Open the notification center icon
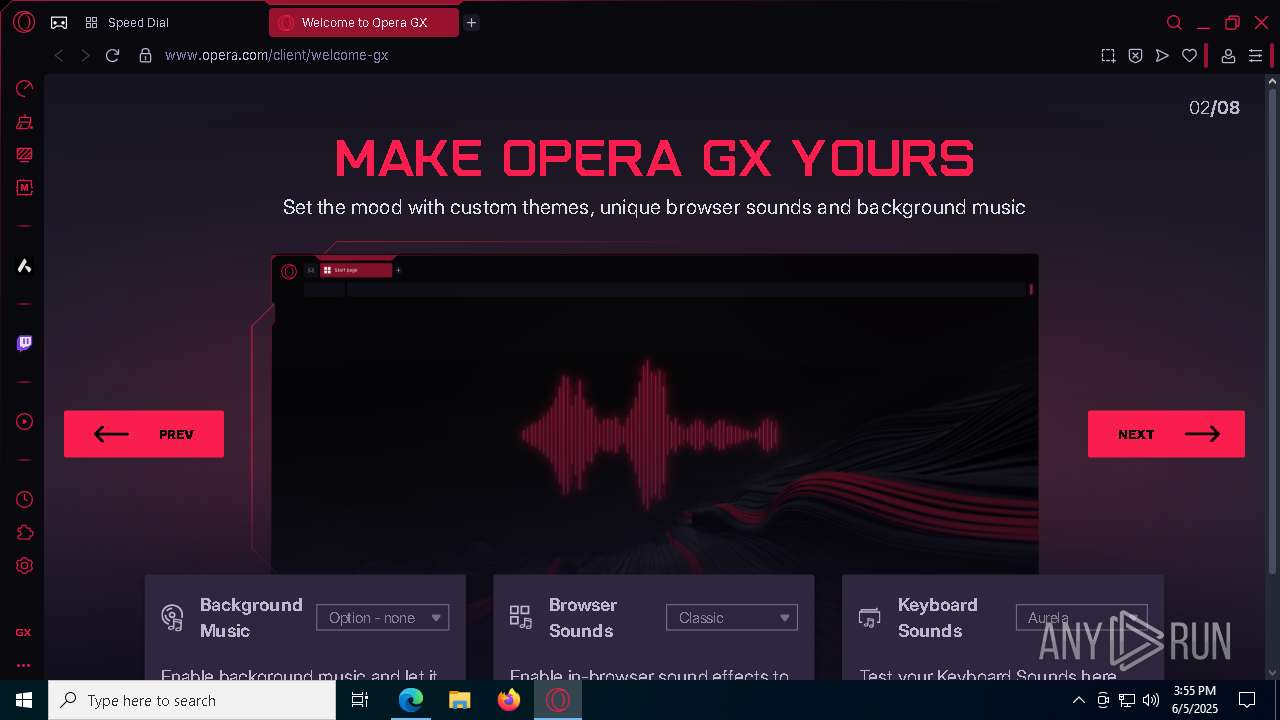1280x720 pixels. point(1247,700)
